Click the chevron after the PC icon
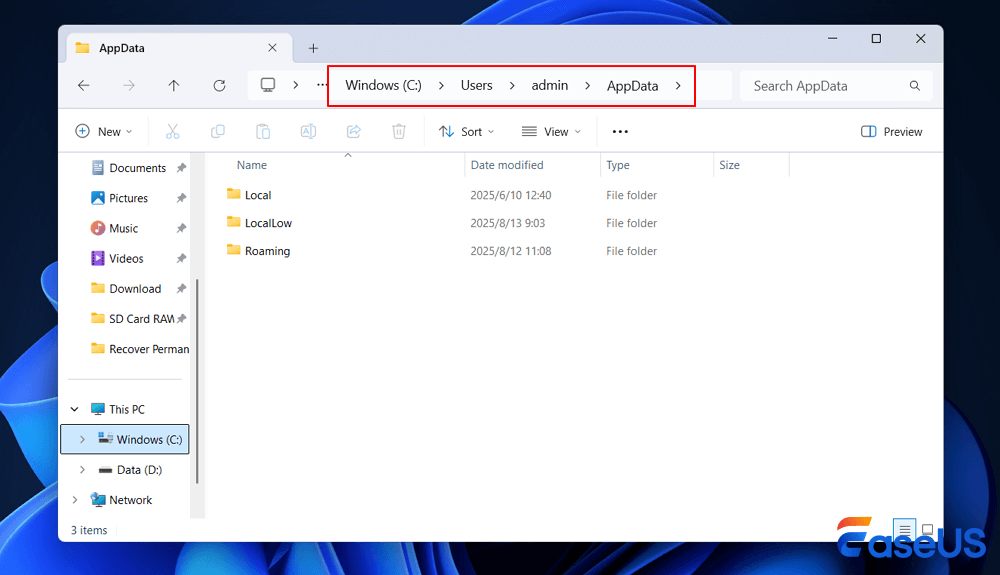 point(295,85)
